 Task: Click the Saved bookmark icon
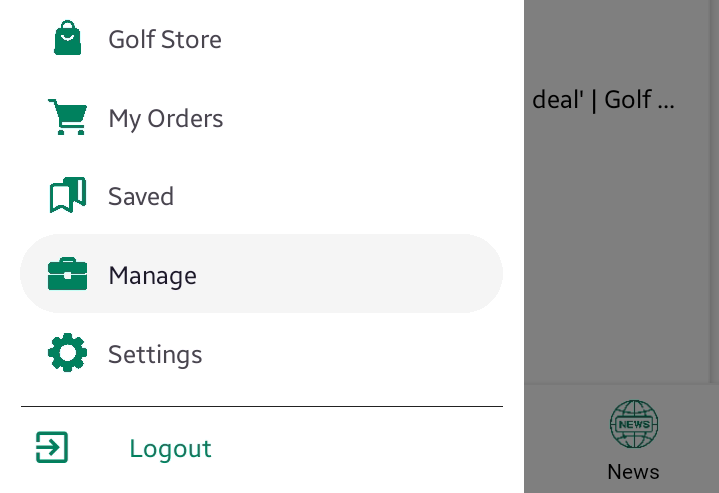pos(67,196)
